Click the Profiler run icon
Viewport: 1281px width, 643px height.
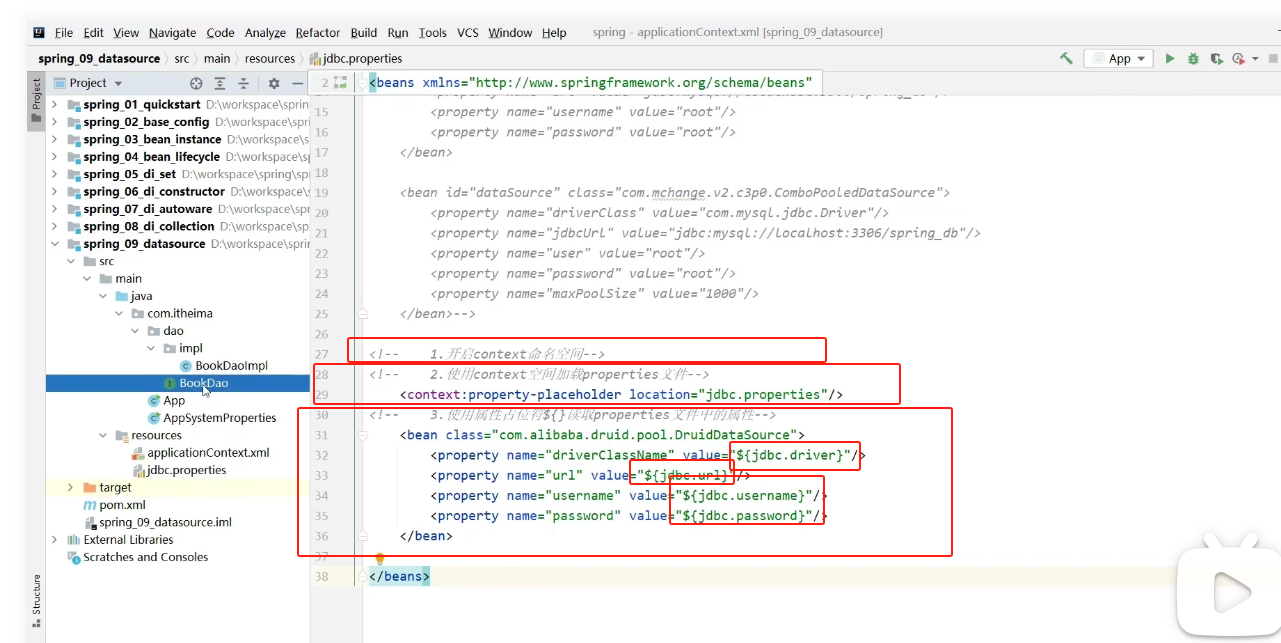click(1239, 58)
